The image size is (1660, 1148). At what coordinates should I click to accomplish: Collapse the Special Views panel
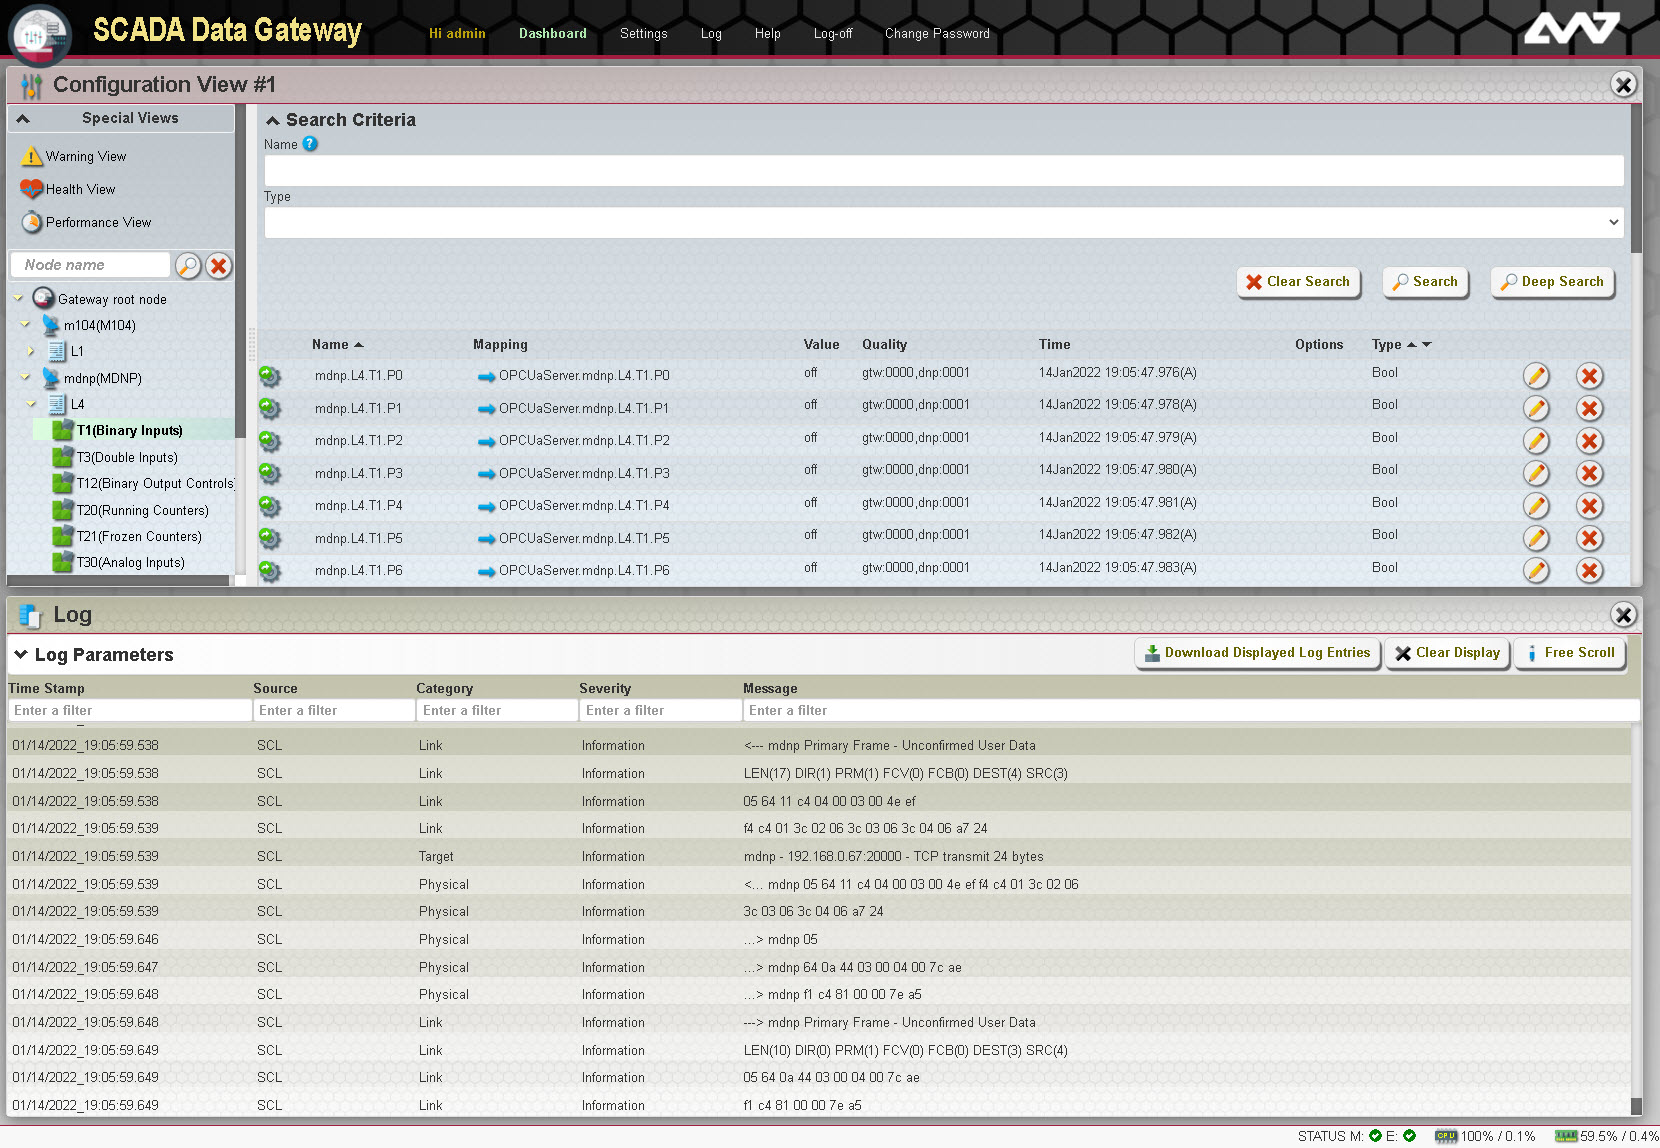(23, 118)
